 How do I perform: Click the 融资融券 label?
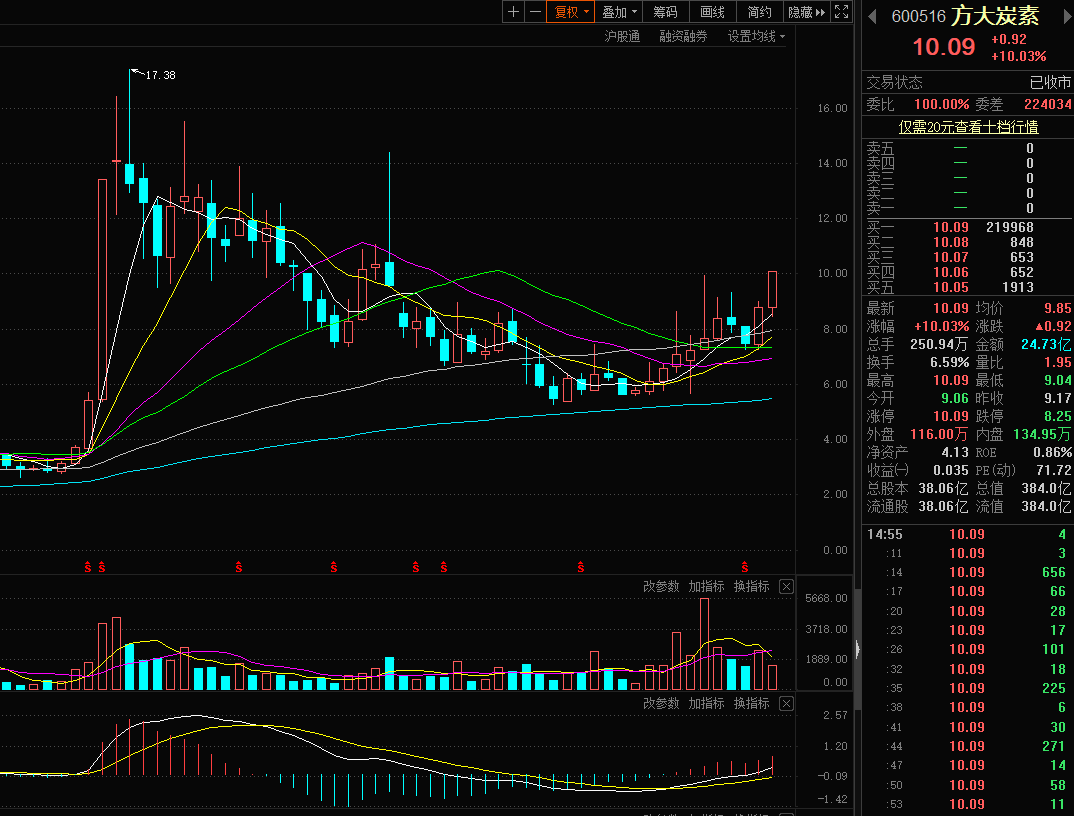click(x=683, y=36)
